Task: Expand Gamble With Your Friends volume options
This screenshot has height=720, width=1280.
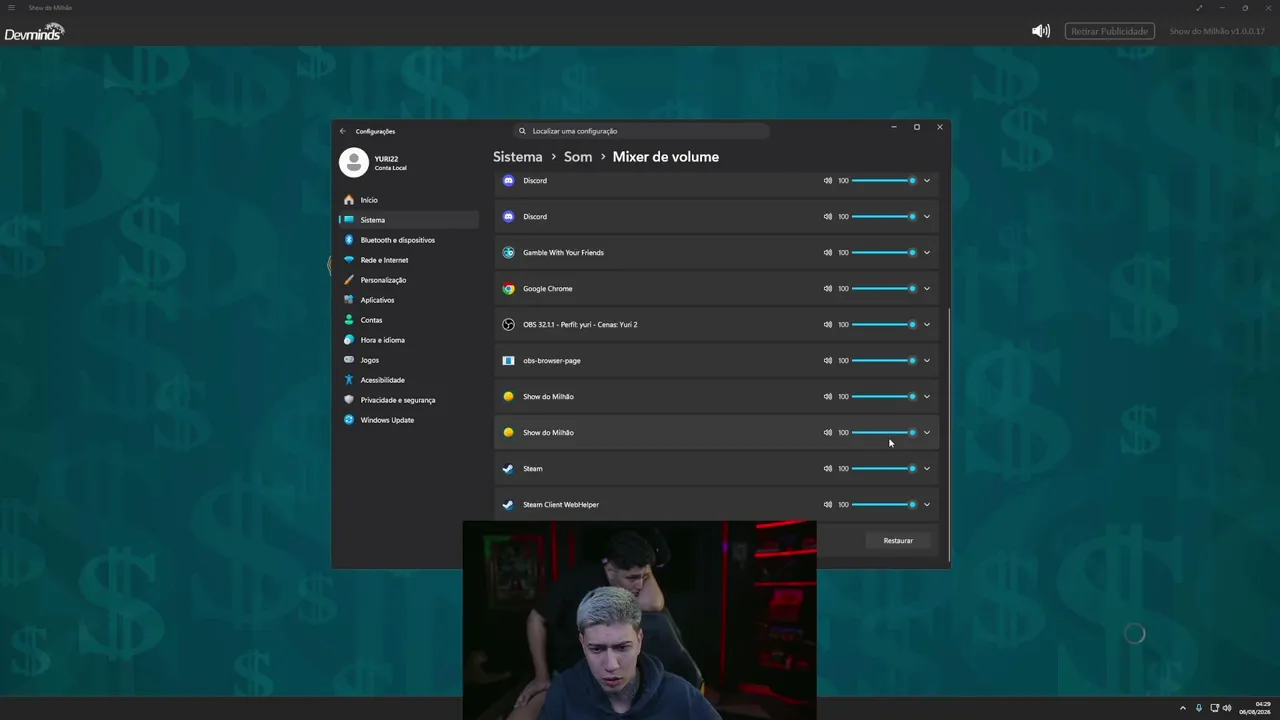Action: (x=927, y=253)
